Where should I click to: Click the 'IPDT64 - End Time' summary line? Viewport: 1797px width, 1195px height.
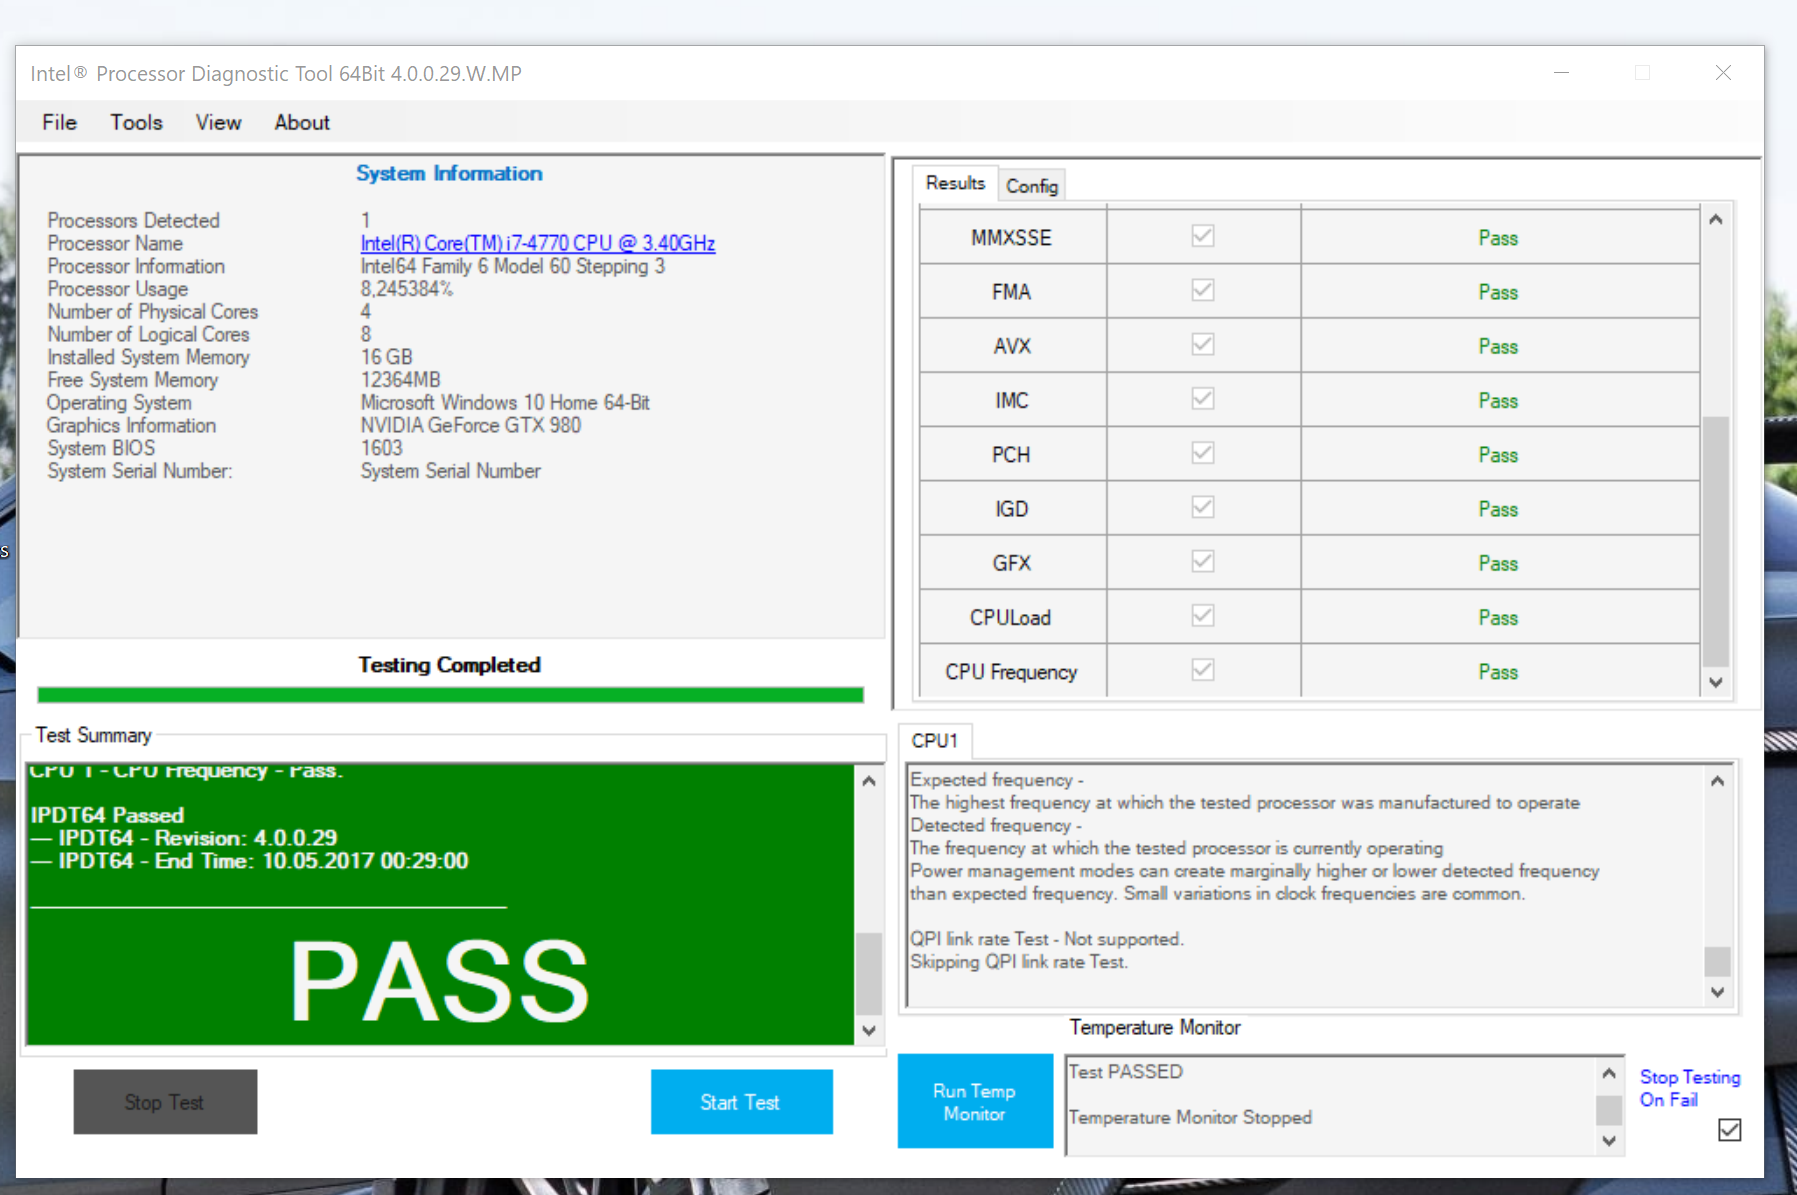(249, 861)
